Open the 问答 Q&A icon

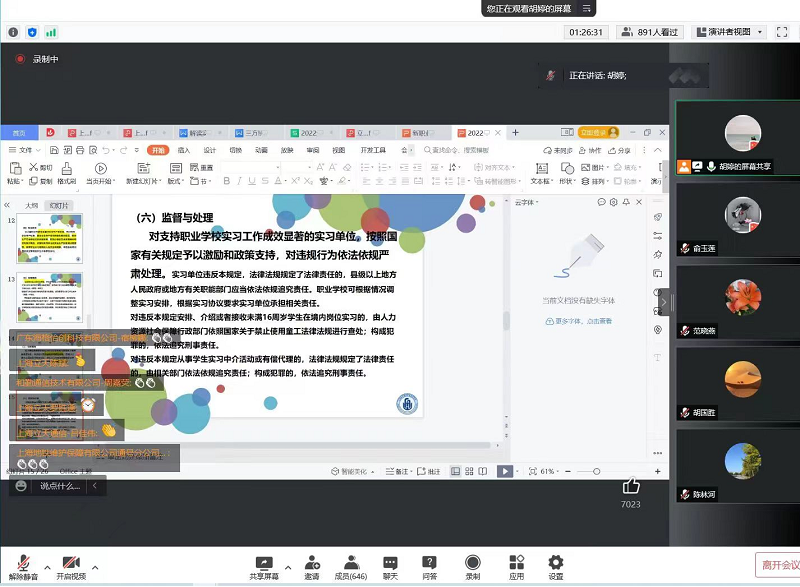pyautogui.click(x=430, y=566)
